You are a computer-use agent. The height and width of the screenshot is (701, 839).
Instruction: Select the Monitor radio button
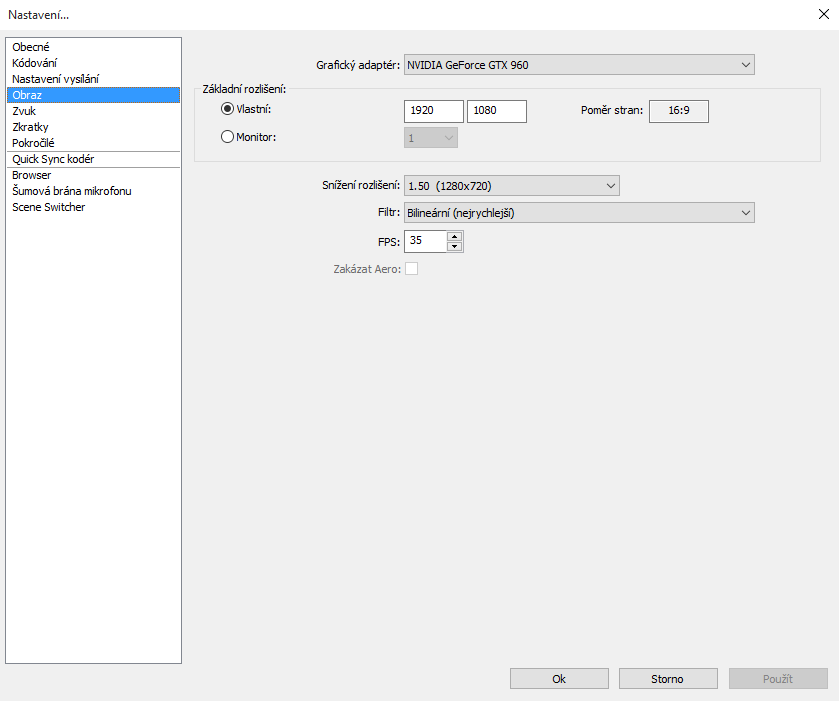(x=227, y=137)
